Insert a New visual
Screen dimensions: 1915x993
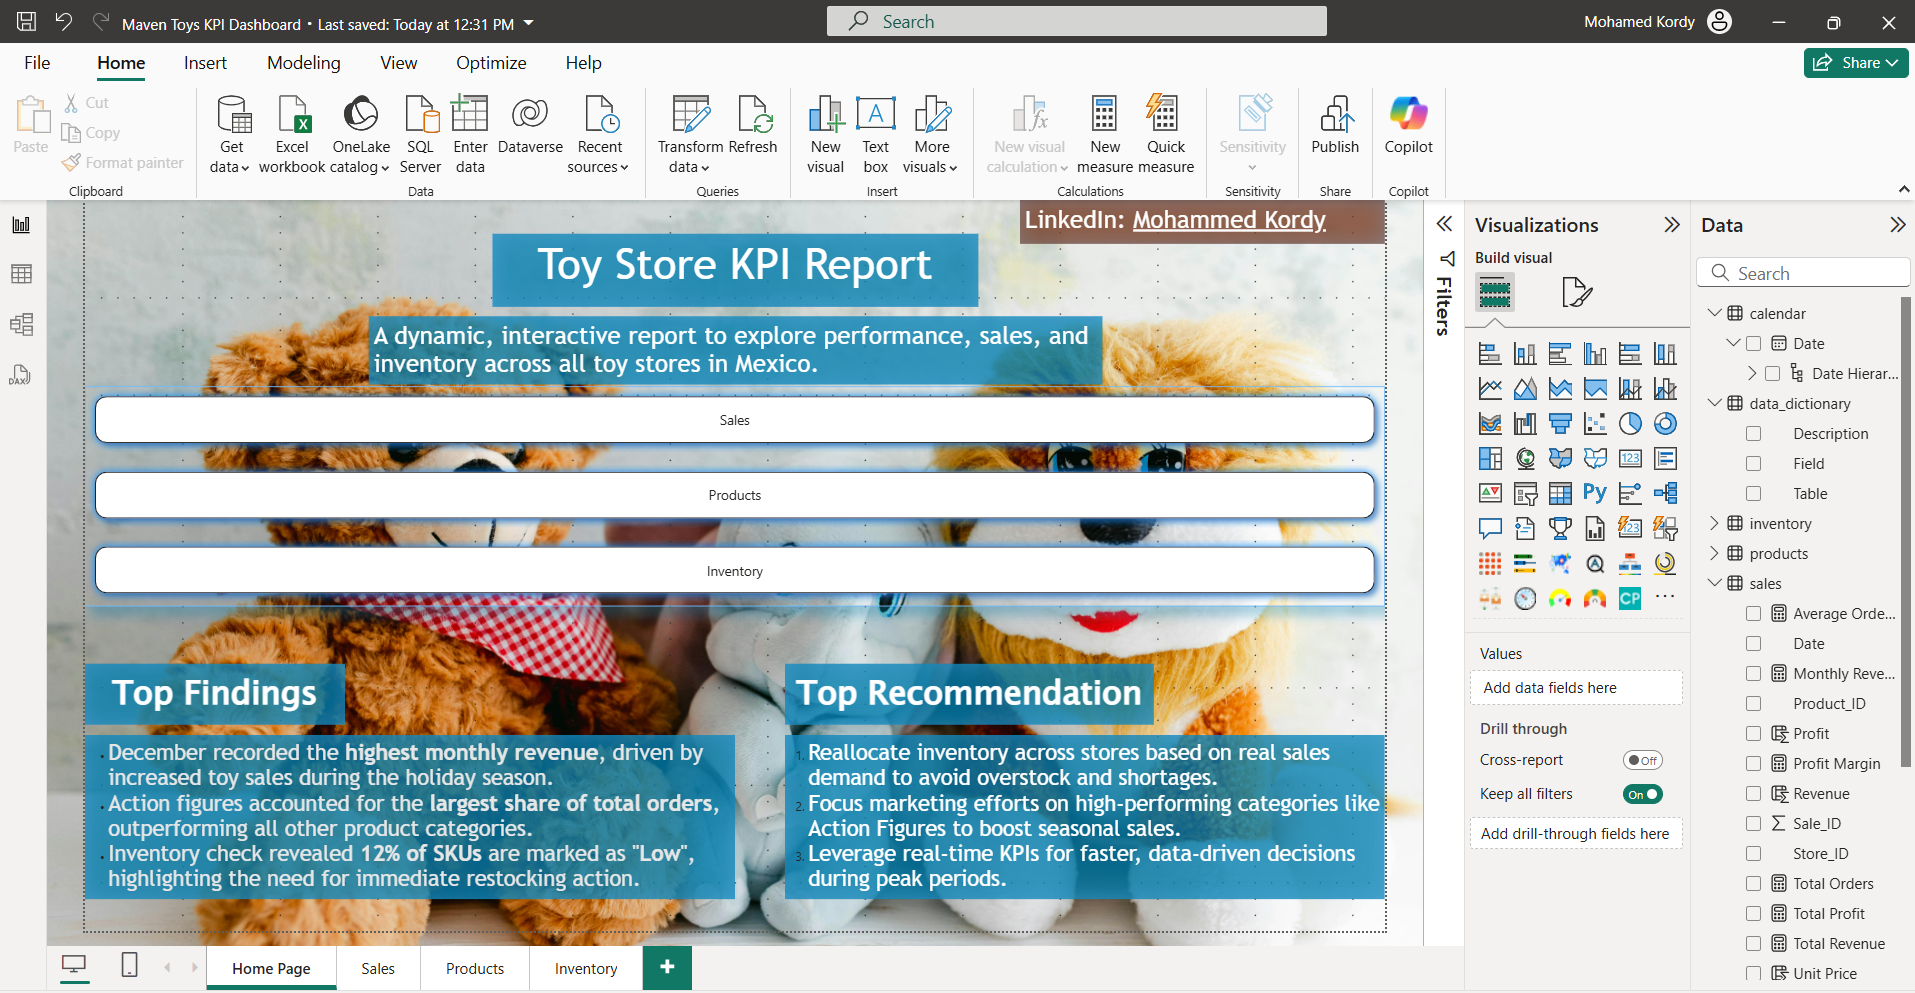(826, 135)
